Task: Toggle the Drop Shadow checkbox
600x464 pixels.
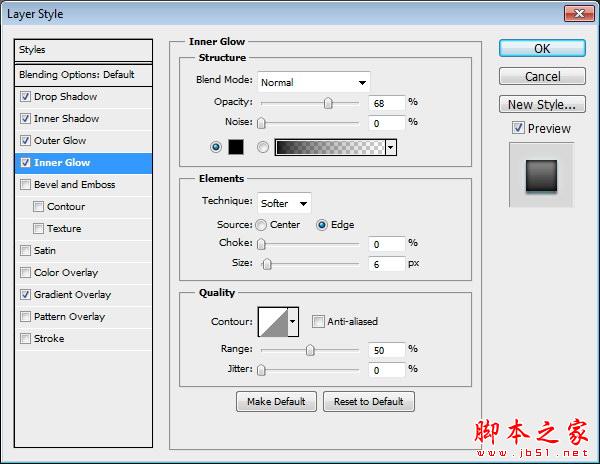Action: point(25,96)
